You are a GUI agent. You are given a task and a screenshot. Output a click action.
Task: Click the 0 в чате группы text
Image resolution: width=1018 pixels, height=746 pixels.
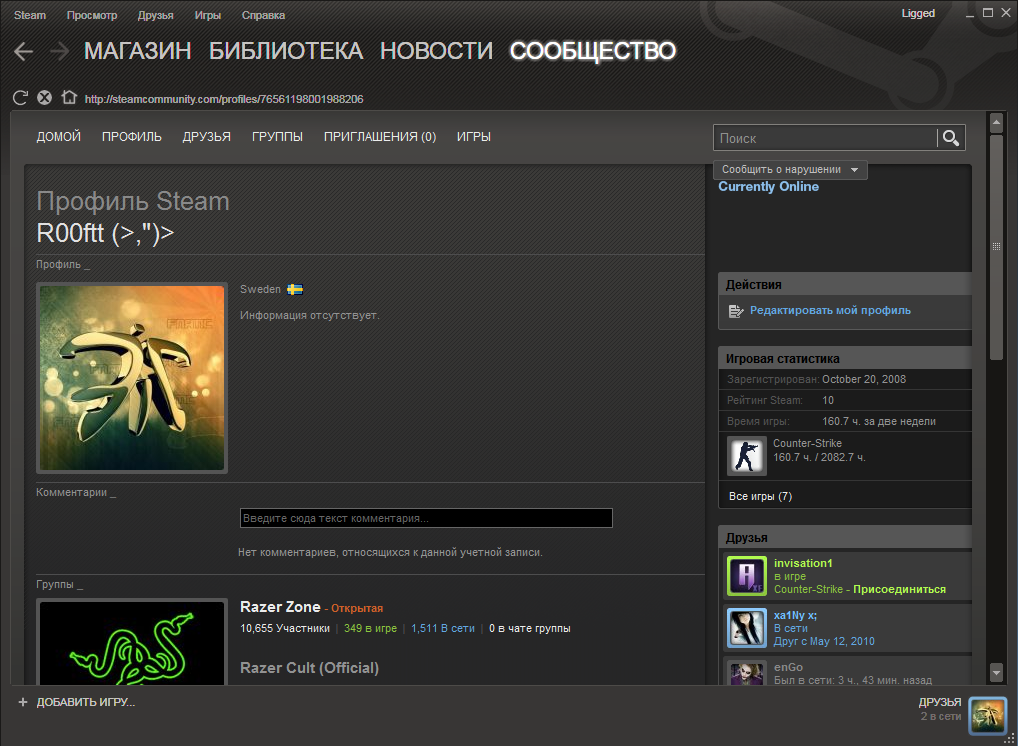pyautogui.click(x=530, y=628)
